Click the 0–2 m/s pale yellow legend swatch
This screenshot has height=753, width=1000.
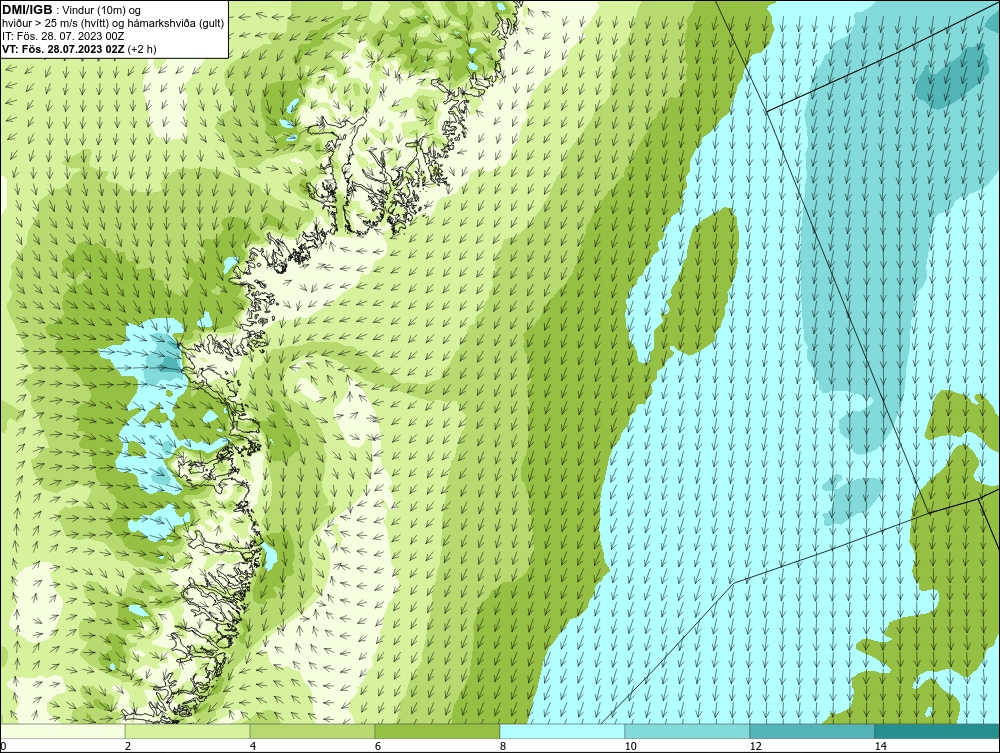click(62, 731)
